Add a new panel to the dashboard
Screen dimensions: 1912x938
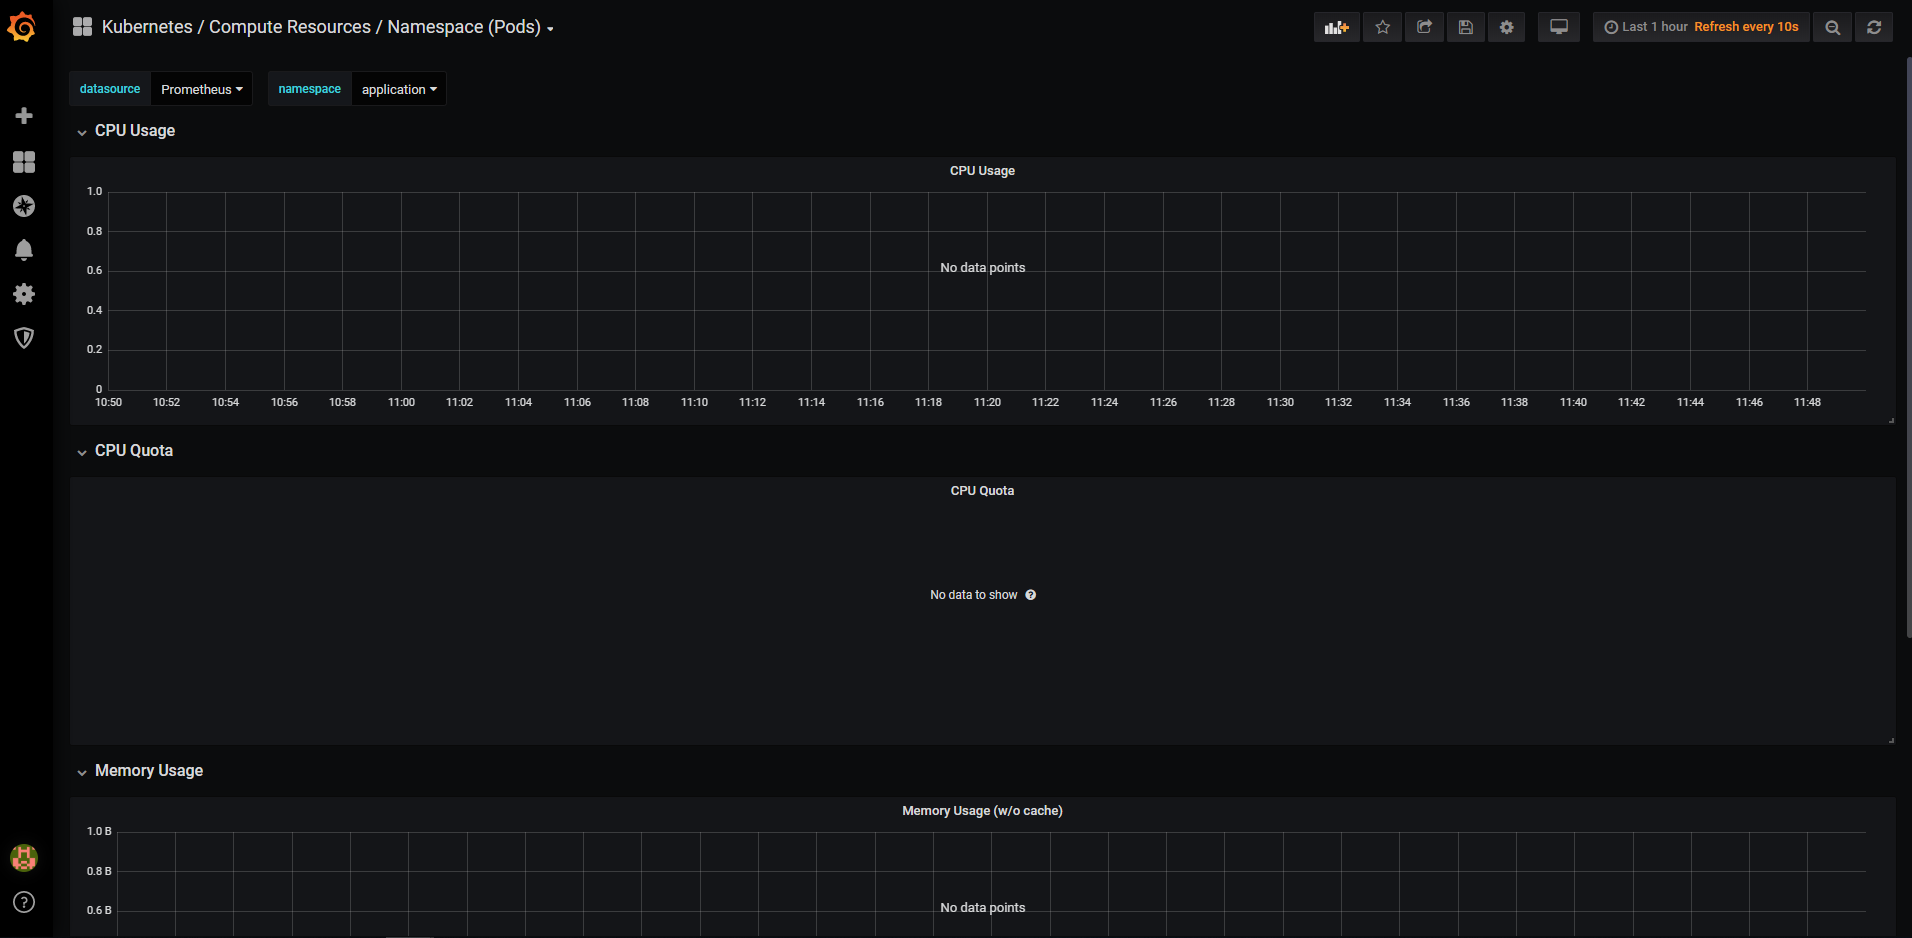[1337, 27]
